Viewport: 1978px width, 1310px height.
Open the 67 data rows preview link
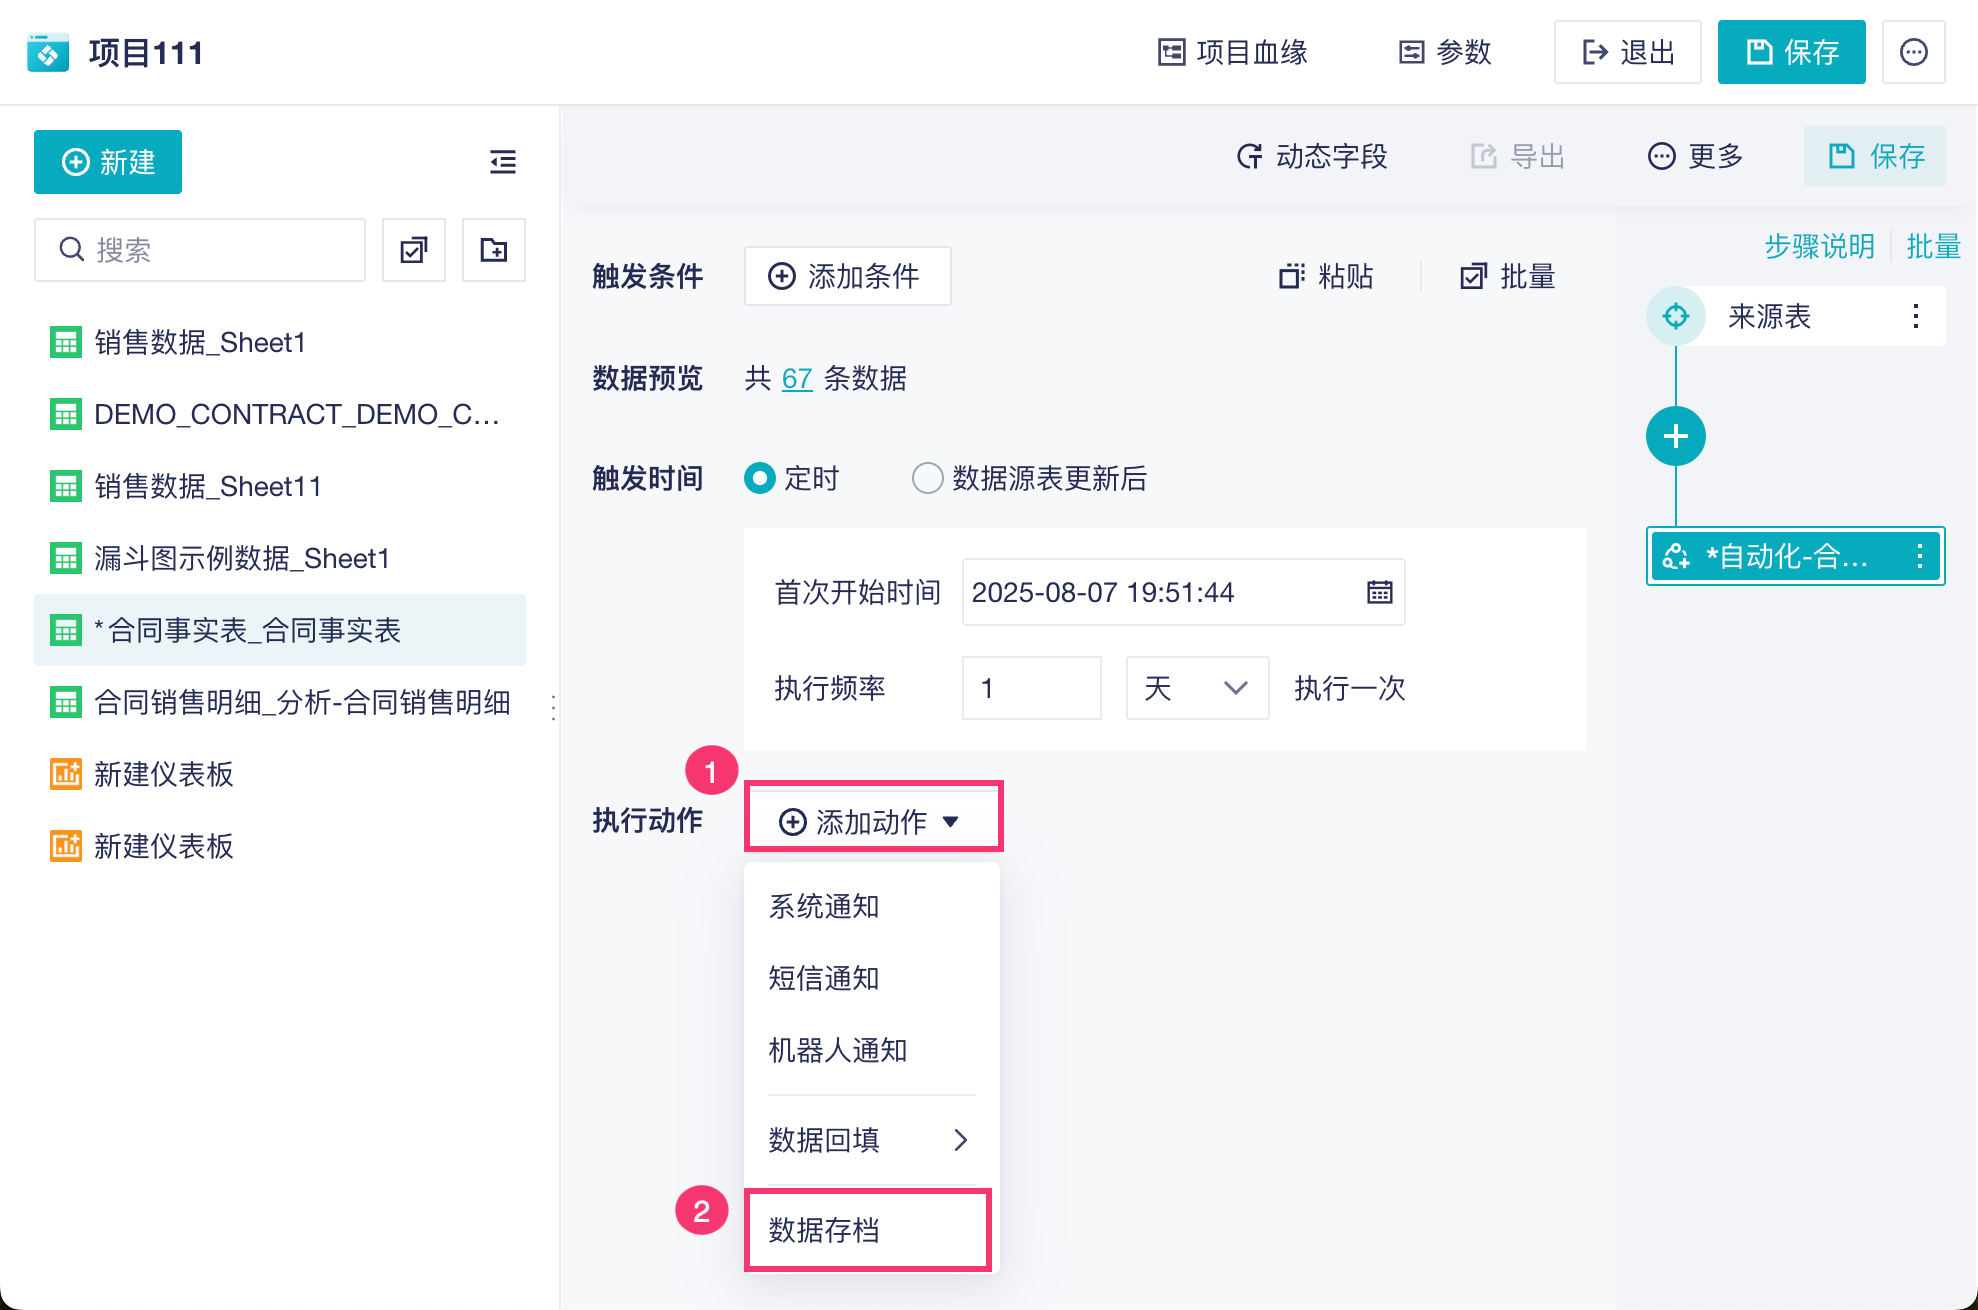[796, 378]
